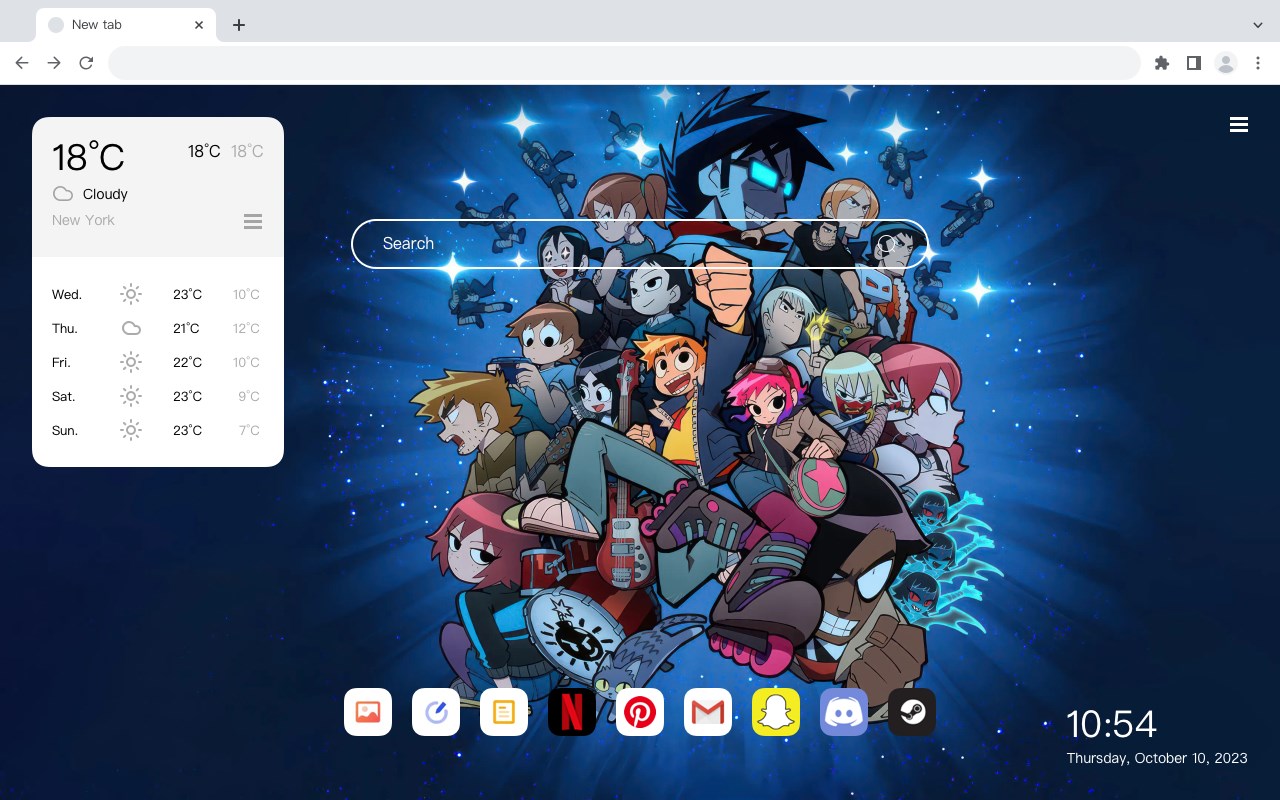Image resolution: width=1280 pixels, height=800 pixels.
Task: Reload the current page
Action: [86, 63]
